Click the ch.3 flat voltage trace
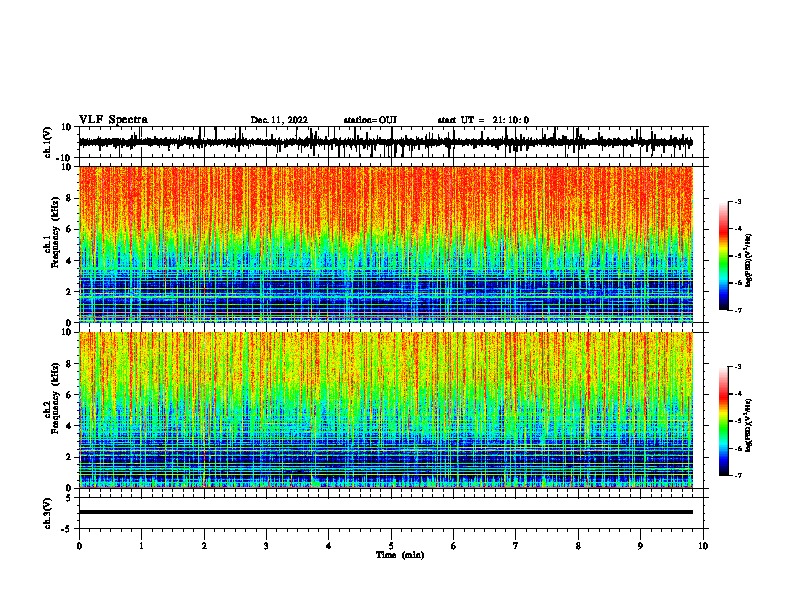This screenshot has width=792, height=612. point(386,512)
